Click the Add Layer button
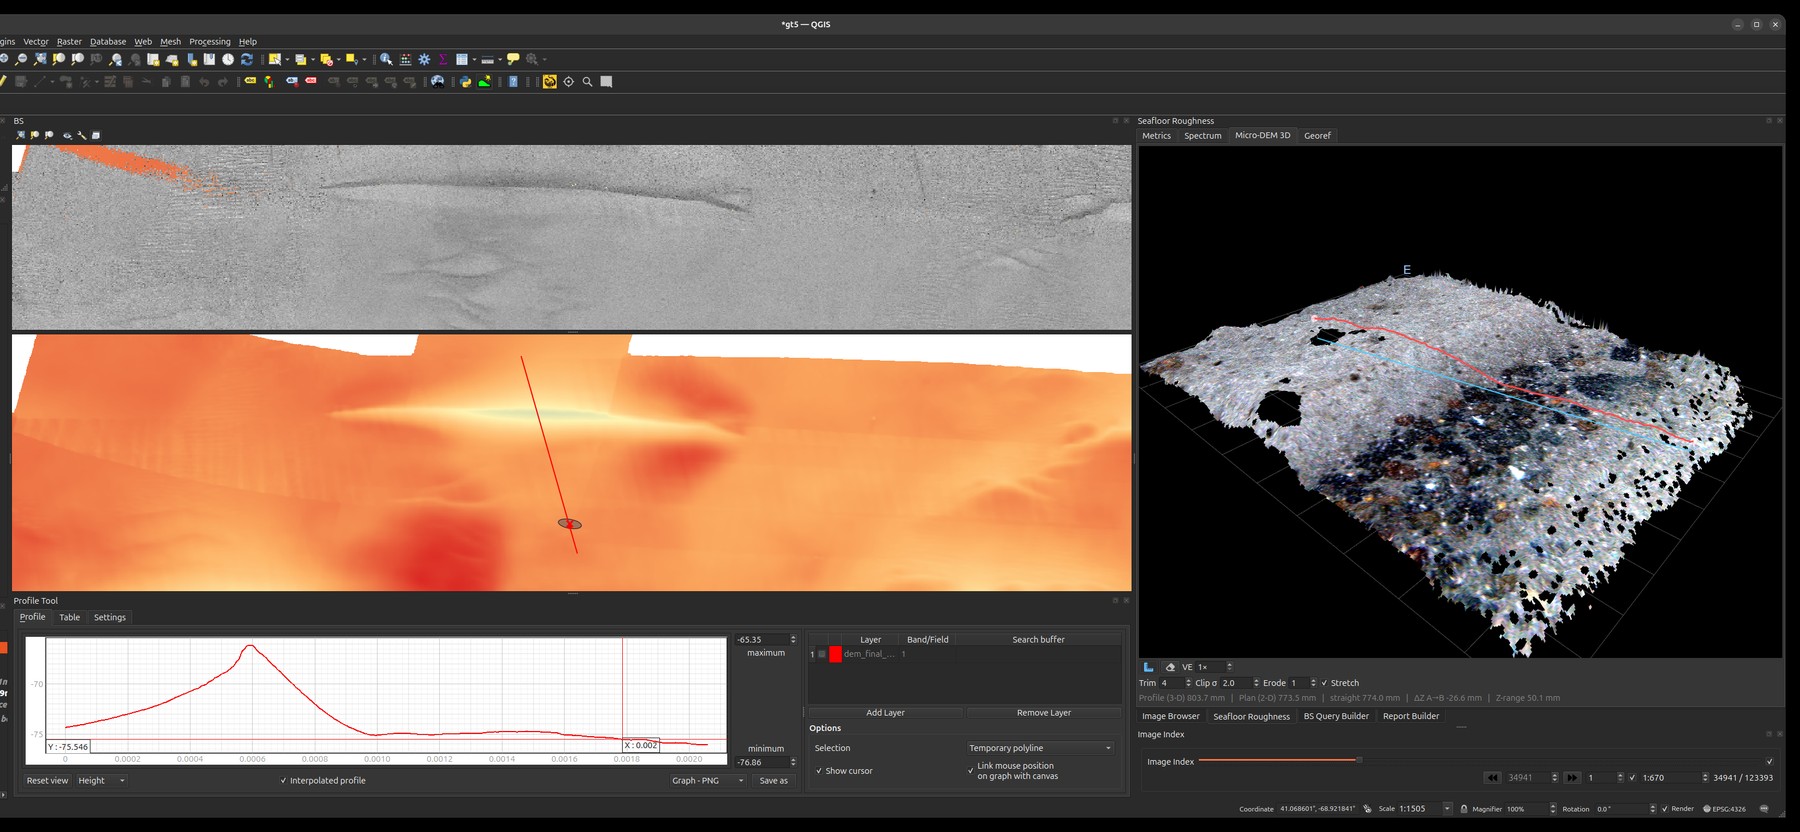 pos(885,713)
